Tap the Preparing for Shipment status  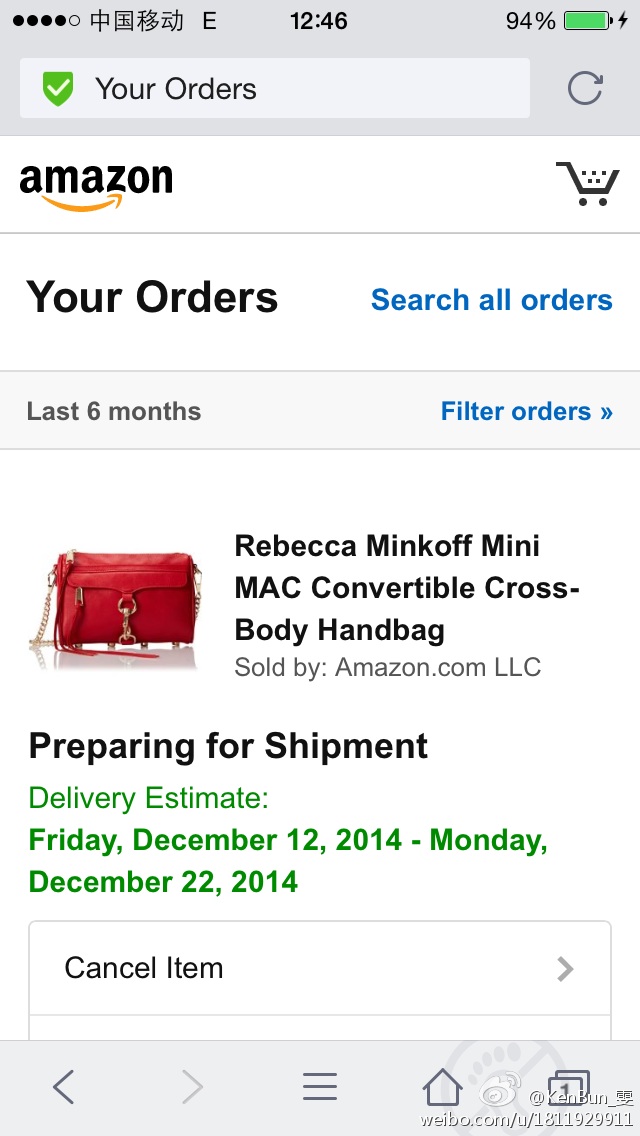click(228, 746)
